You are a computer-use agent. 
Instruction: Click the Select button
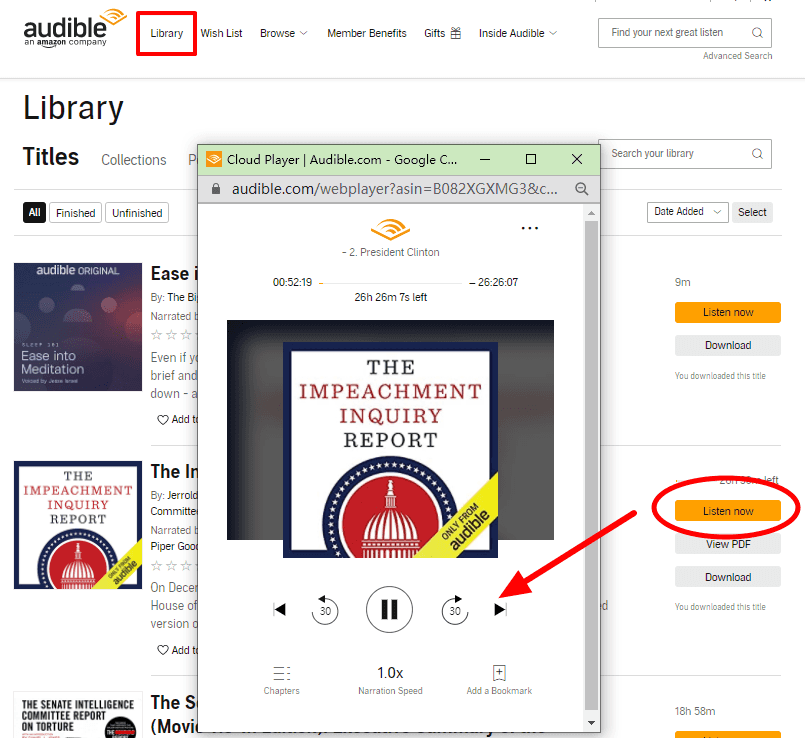click(752, 212)
